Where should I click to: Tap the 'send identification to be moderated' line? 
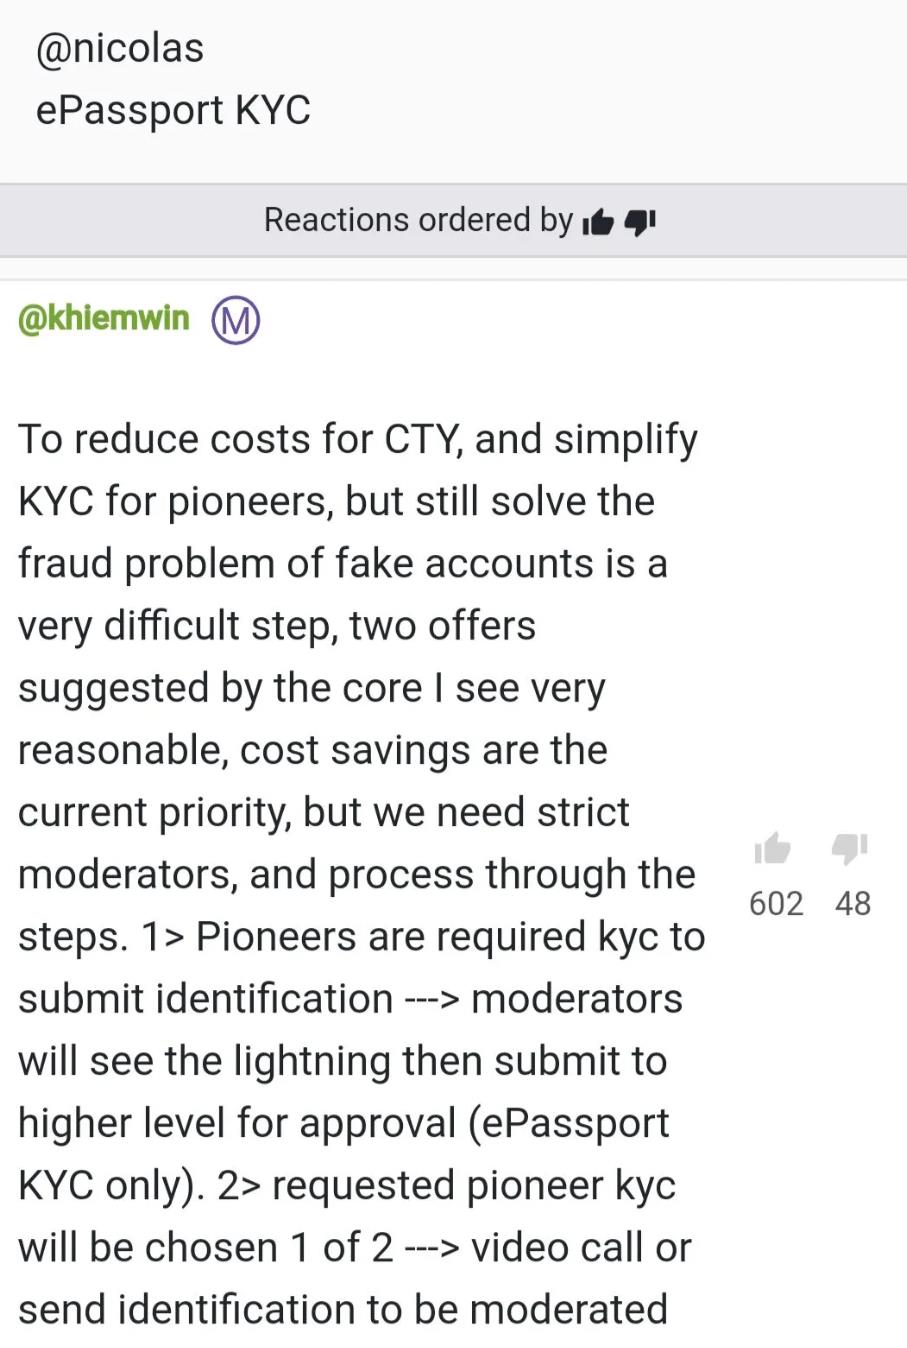343,1309
